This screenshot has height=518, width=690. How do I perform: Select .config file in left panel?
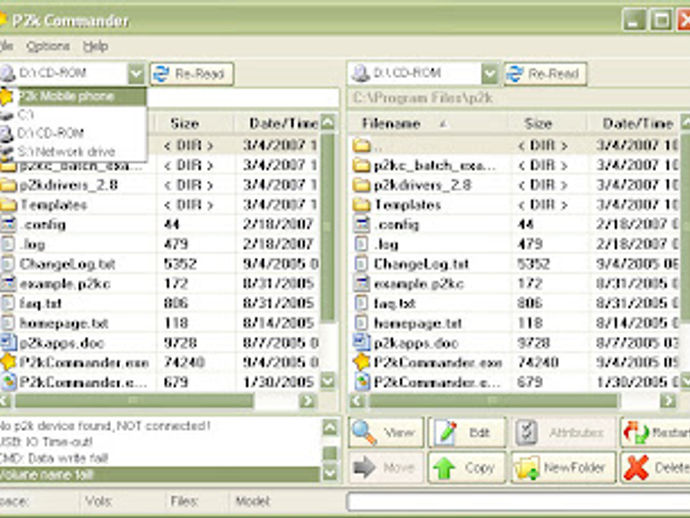[43, 224]
